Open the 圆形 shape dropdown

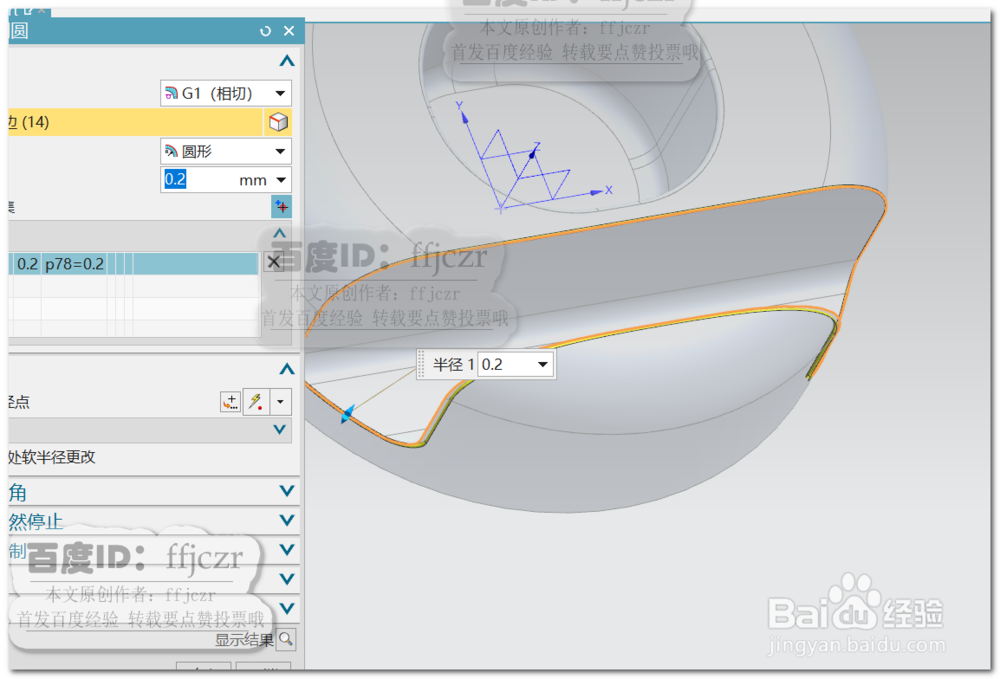[280, 151]
